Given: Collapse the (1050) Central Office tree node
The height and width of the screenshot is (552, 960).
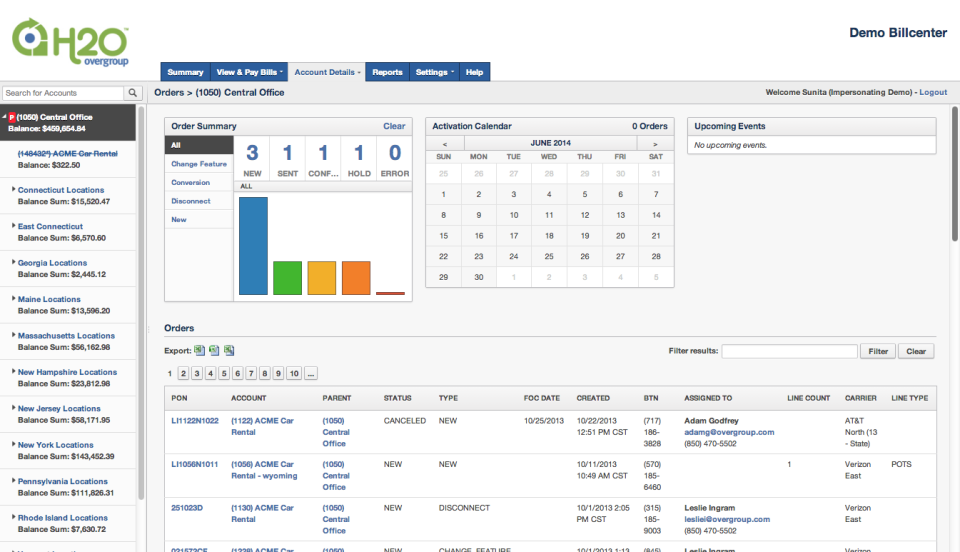Looking at the screenshot, I should pos(4,117).
